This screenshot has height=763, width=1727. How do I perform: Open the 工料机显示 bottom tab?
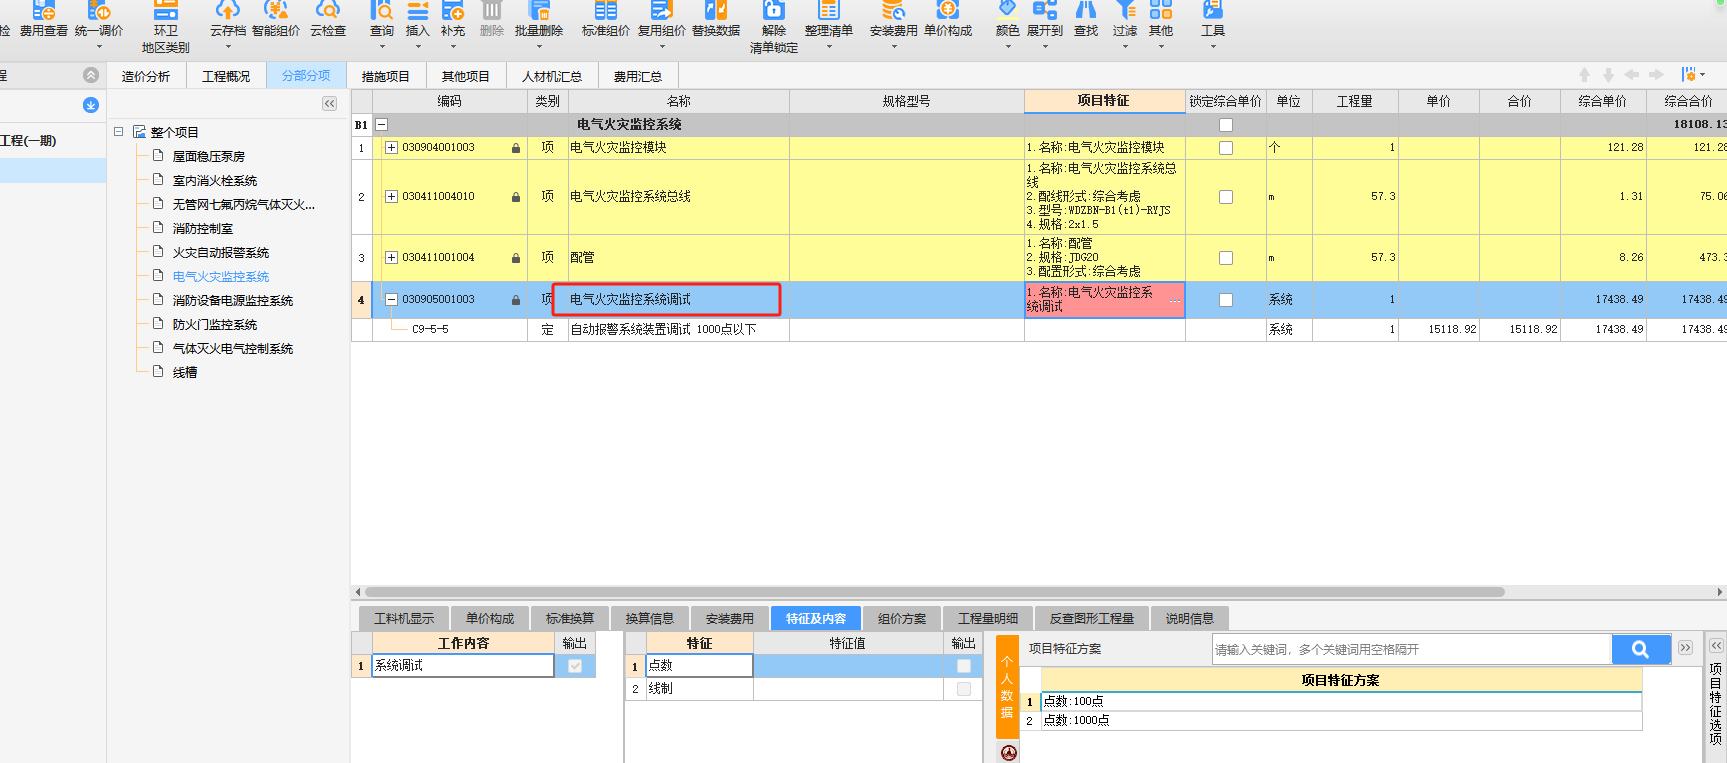404,618
